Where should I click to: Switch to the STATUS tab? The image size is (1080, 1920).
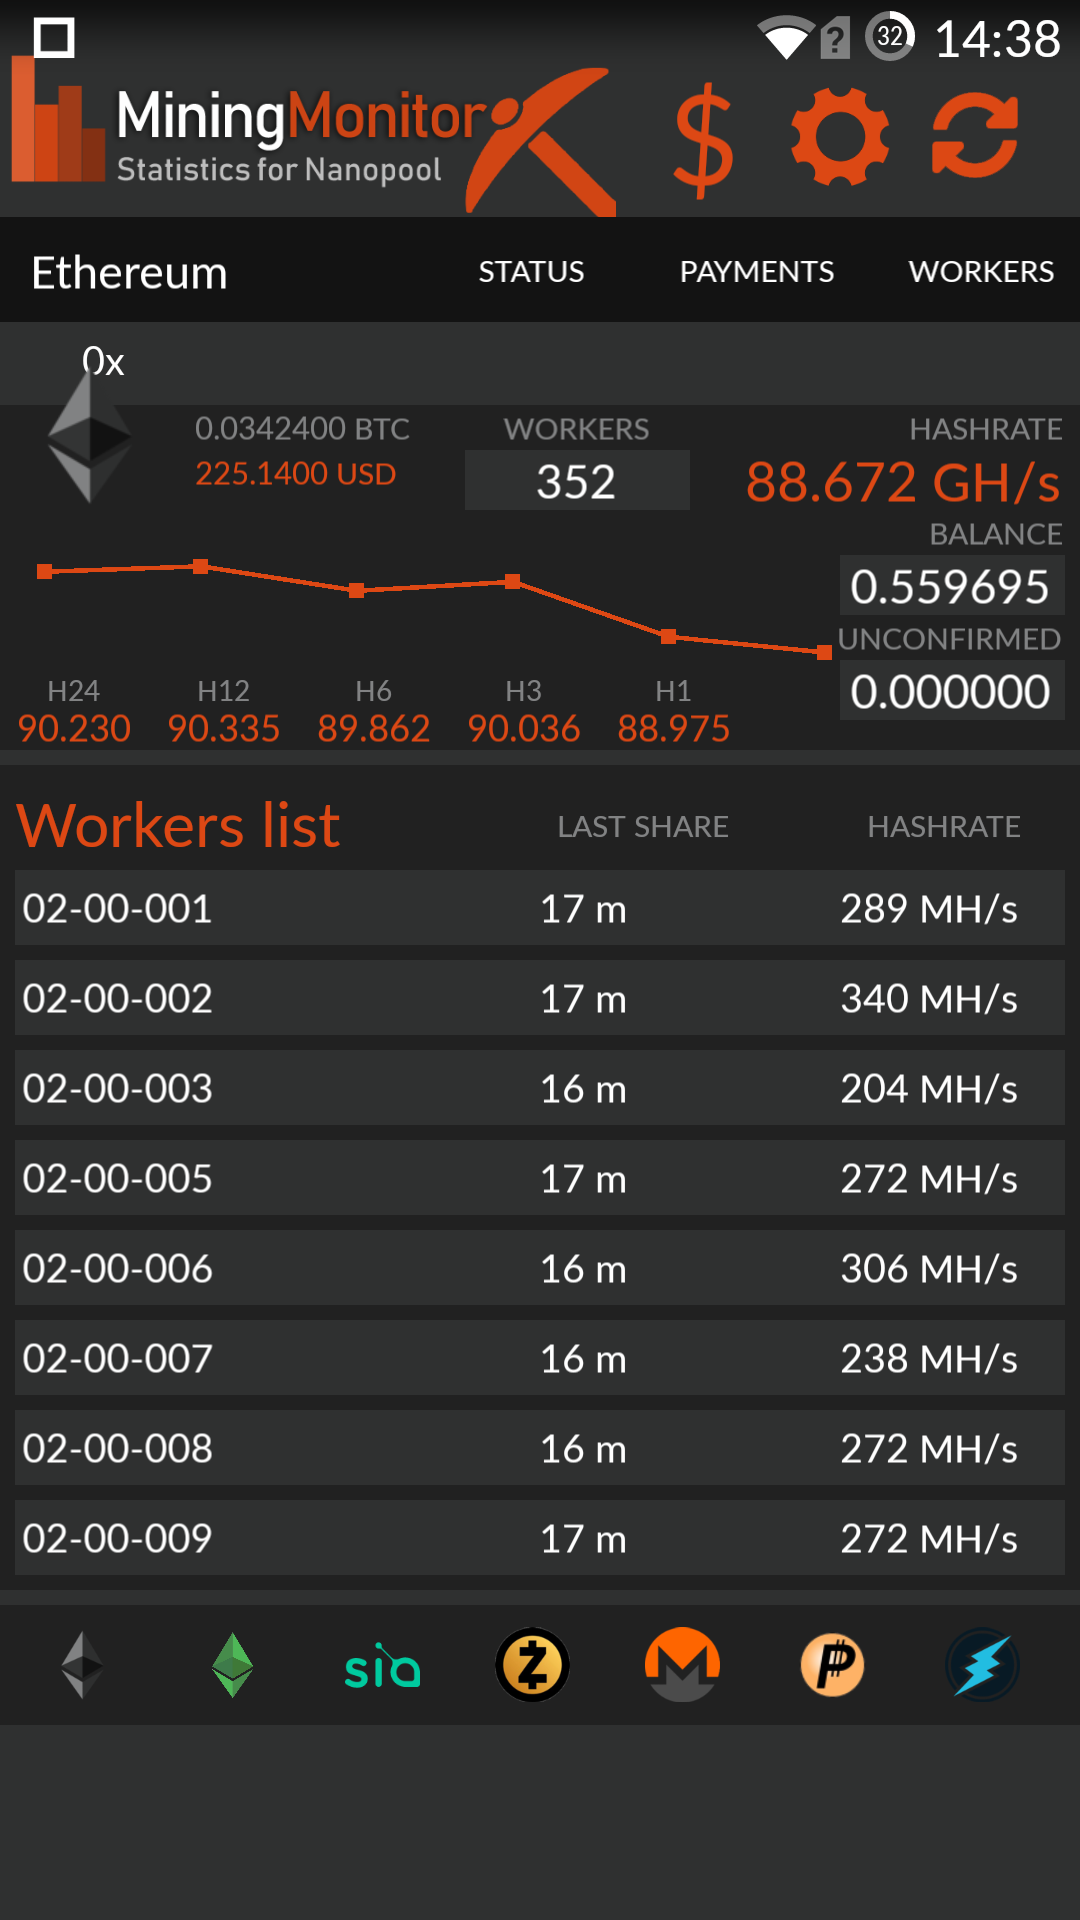coord(531,271)
